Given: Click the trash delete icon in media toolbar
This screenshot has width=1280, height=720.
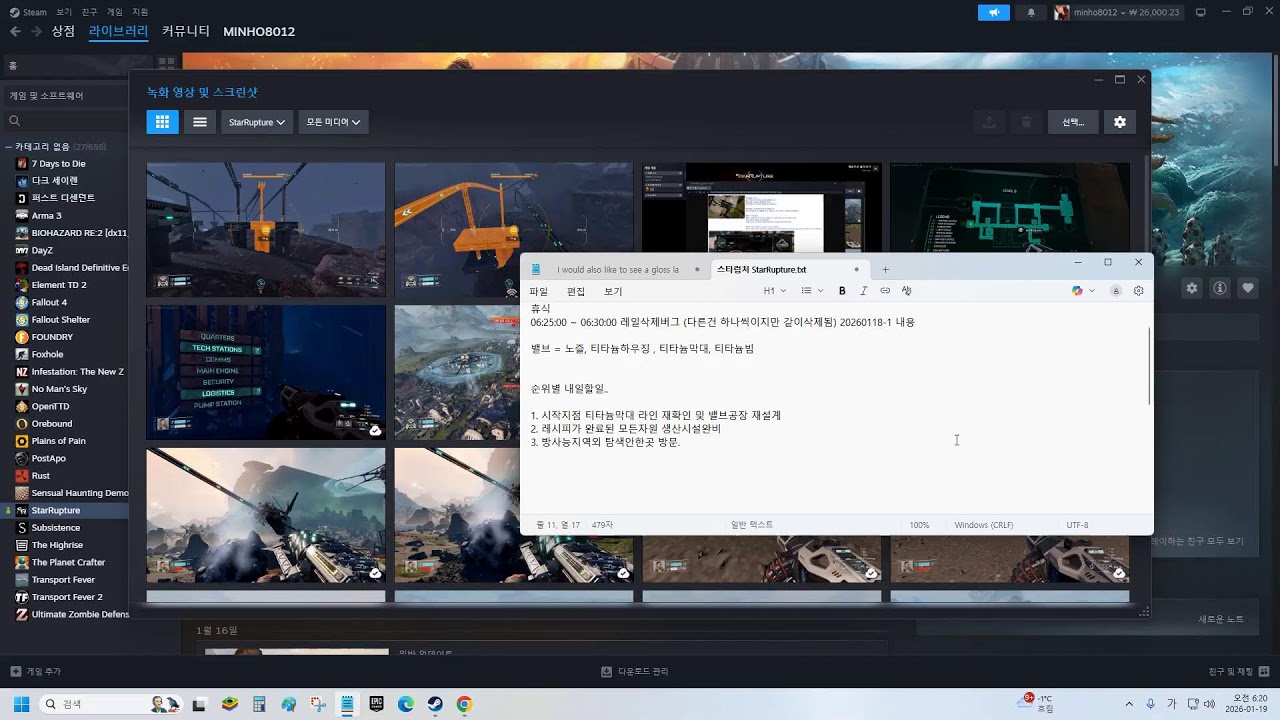Looking at the screenshot, I should point(1026,122).
